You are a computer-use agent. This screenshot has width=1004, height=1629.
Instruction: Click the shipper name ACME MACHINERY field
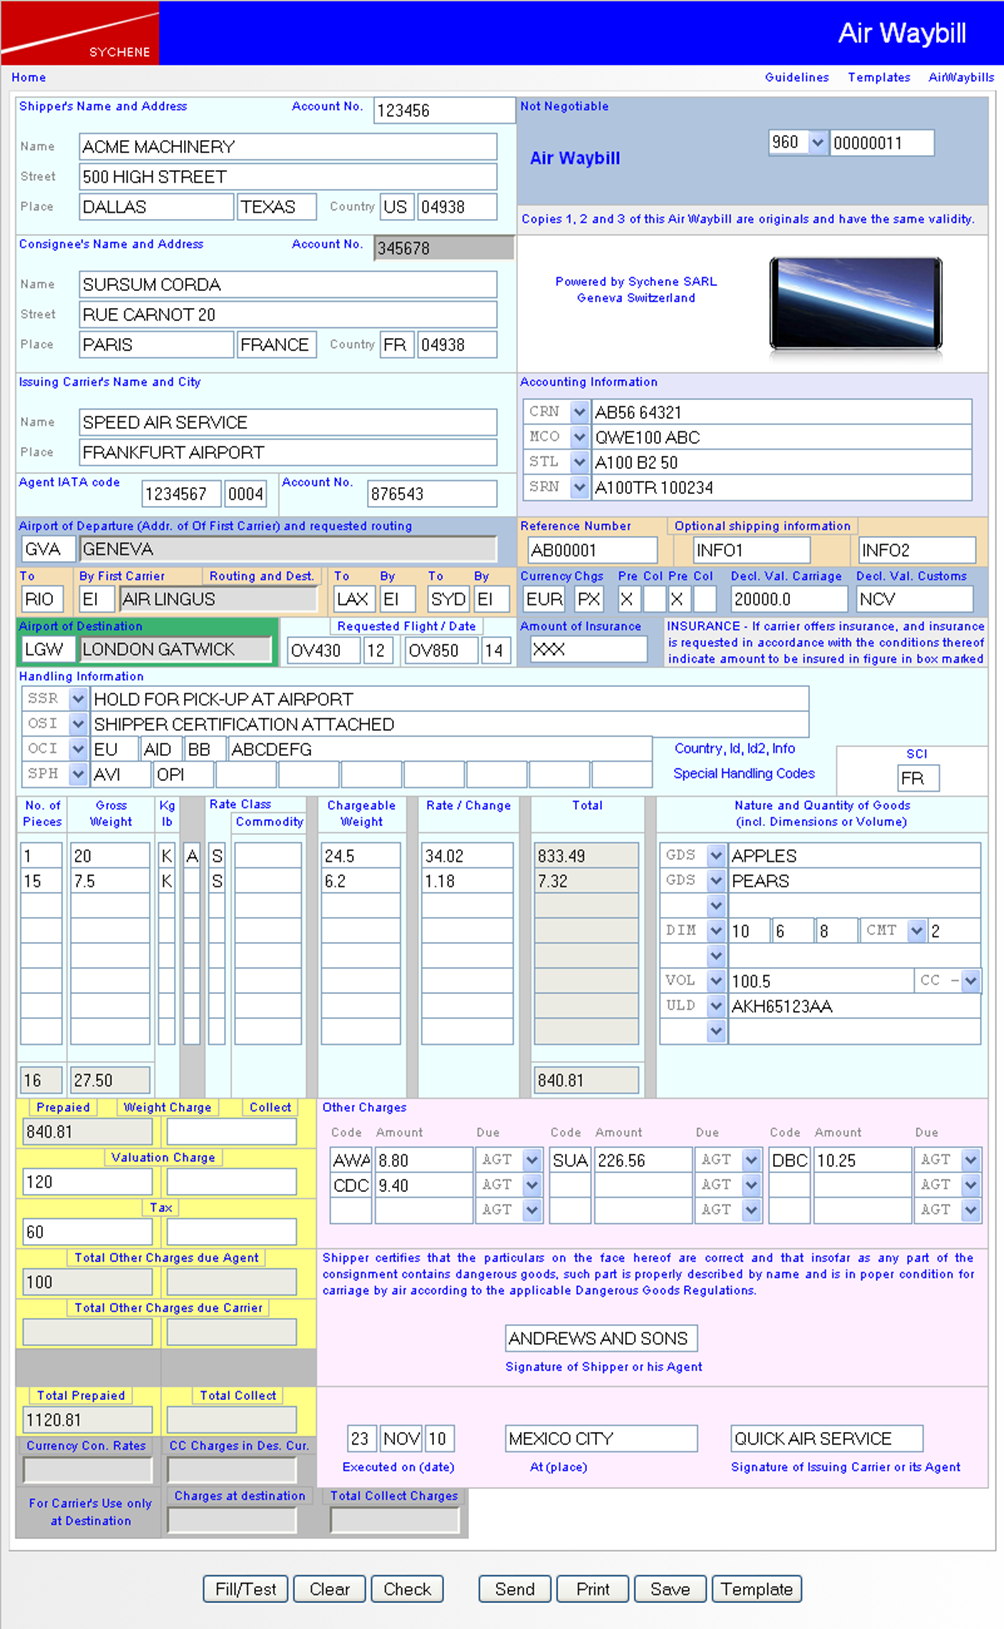288,147
